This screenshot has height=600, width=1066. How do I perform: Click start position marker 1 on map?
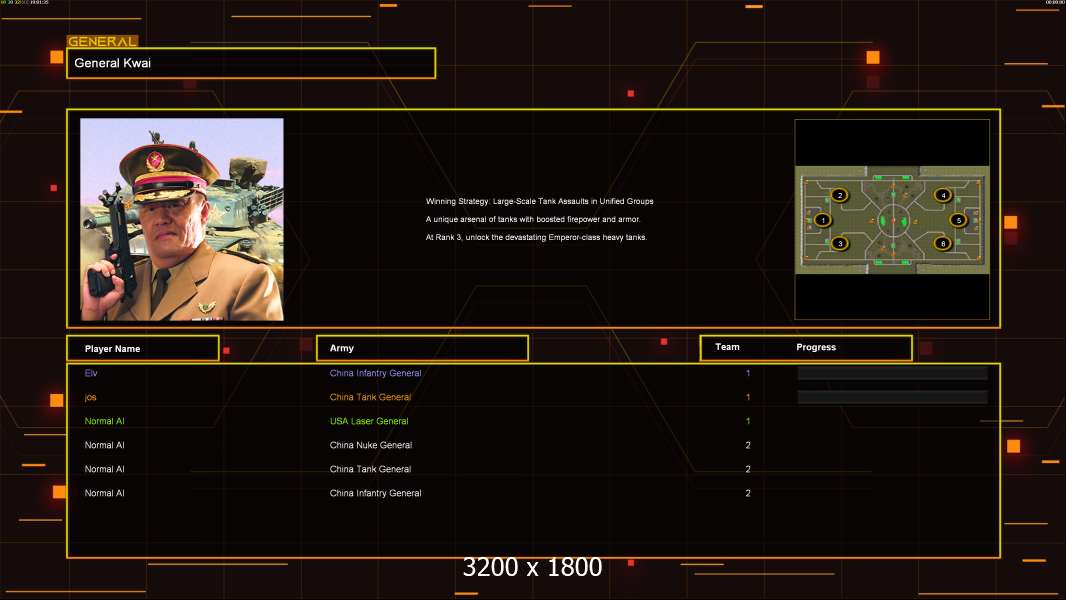(823, 219)
